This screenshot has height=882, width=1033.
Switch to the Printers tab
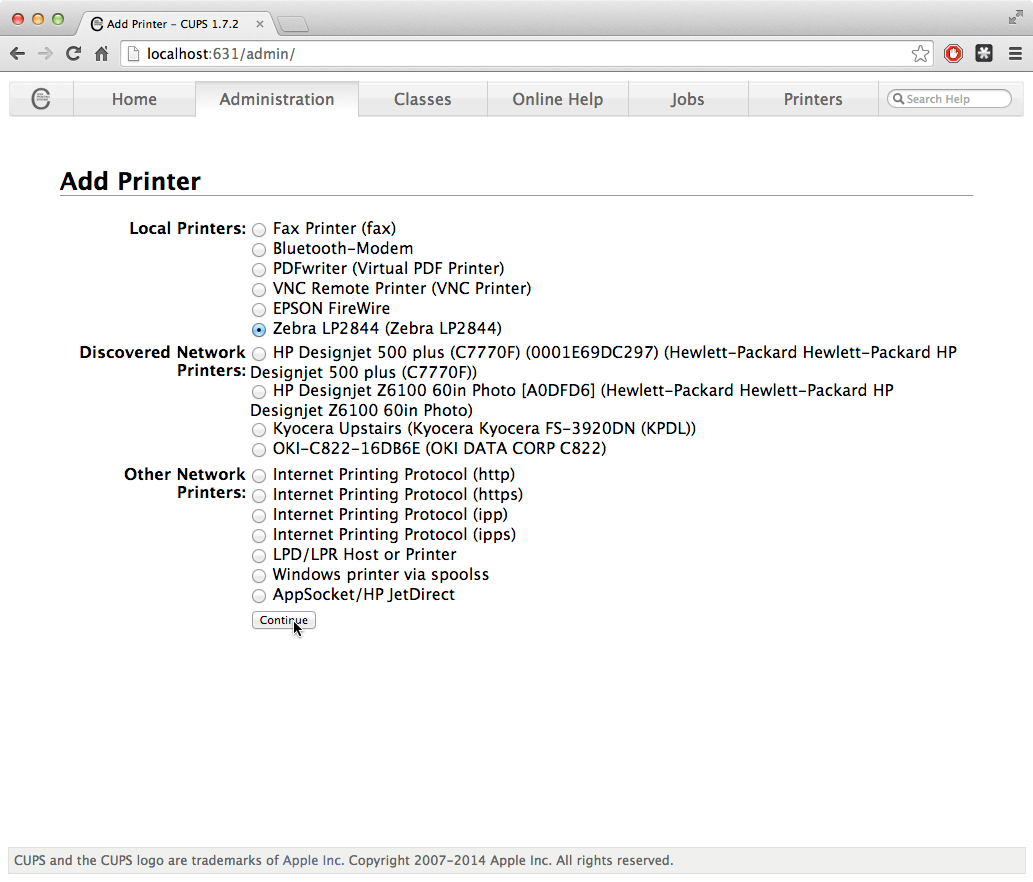coord(813,99)
